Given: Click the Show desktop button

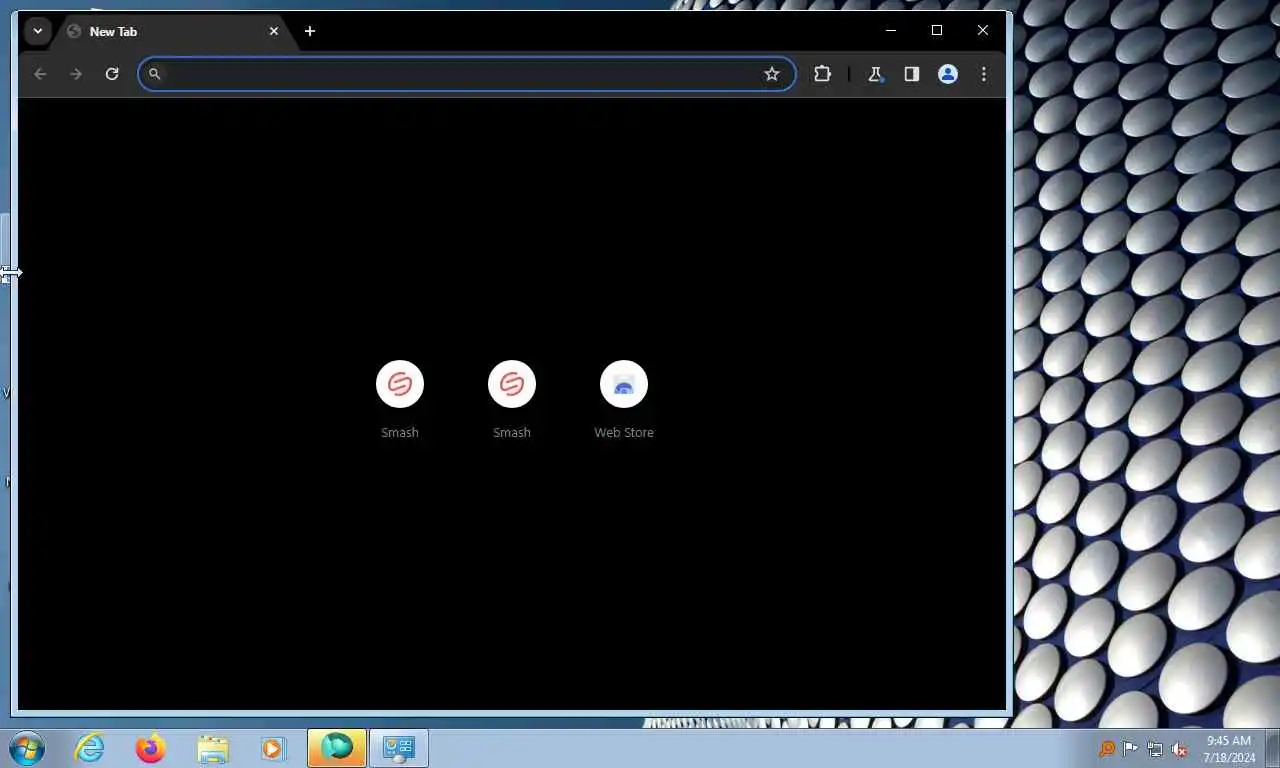Looking at the screenshot, I should point(1272,748).
